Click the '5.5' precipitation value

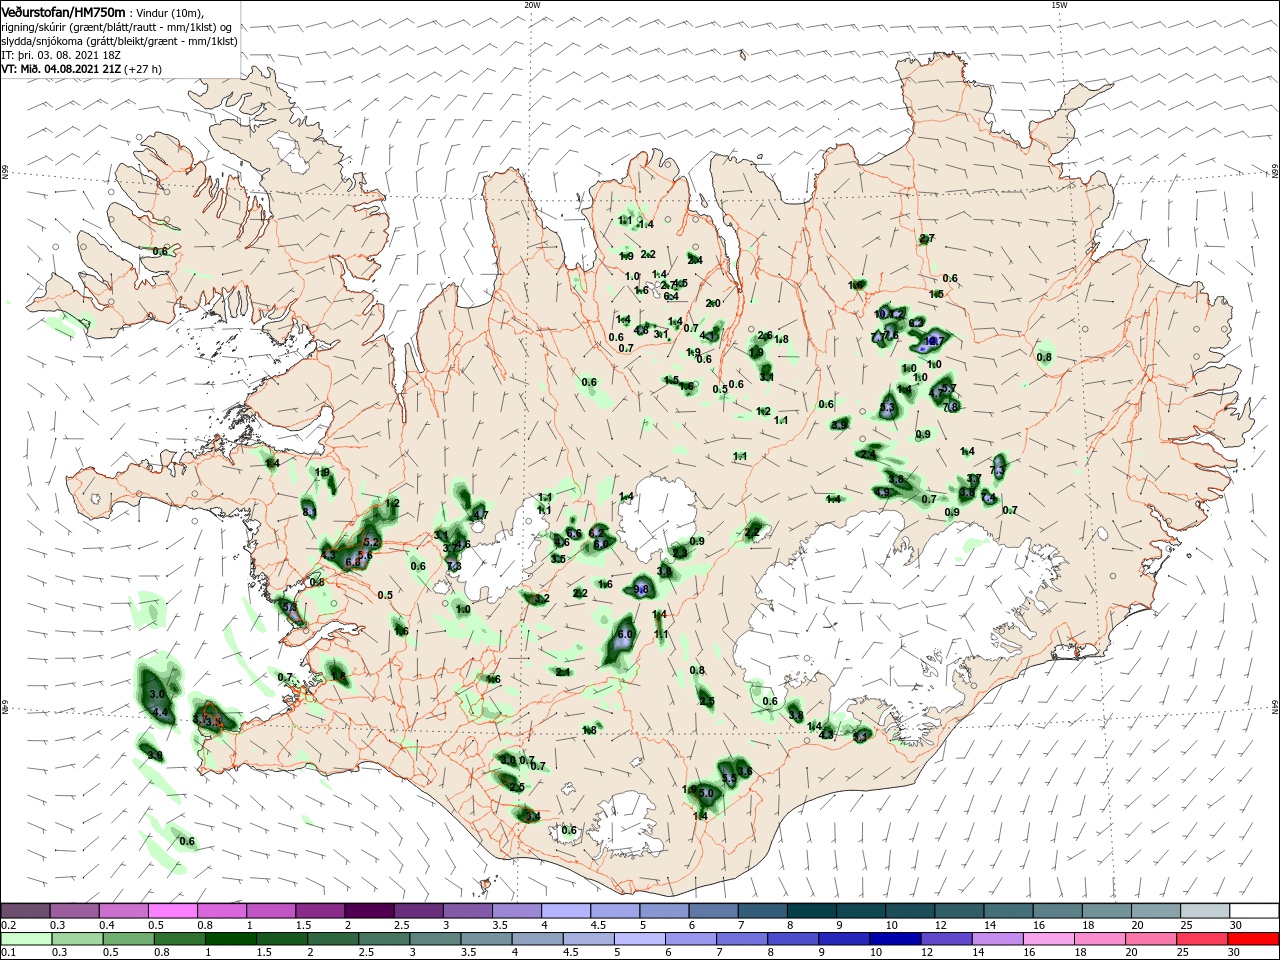[729, 778]
